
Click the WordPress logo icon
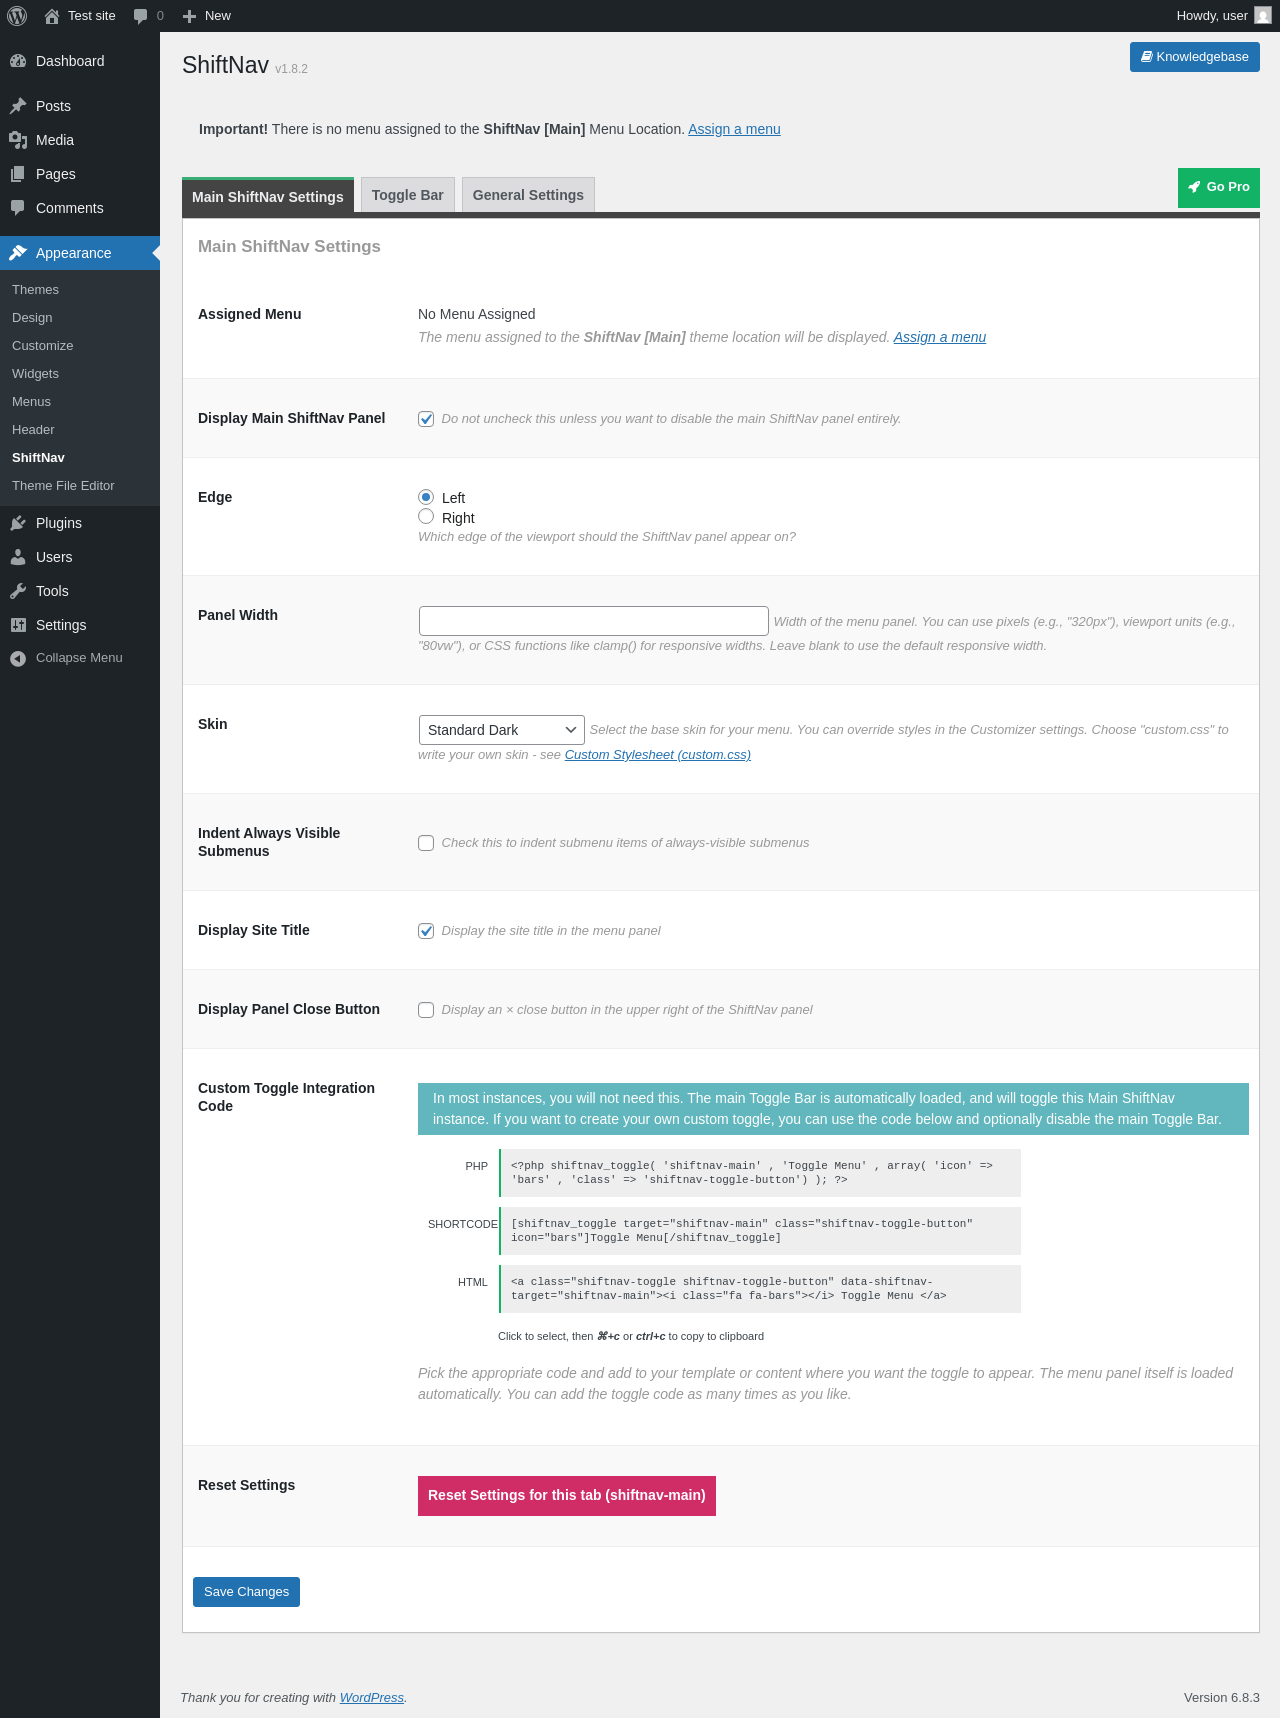(17, 16)
